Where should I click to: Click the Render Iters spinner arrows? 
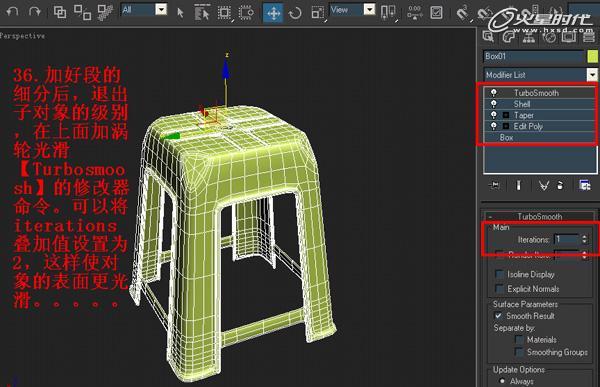point(584,255)
